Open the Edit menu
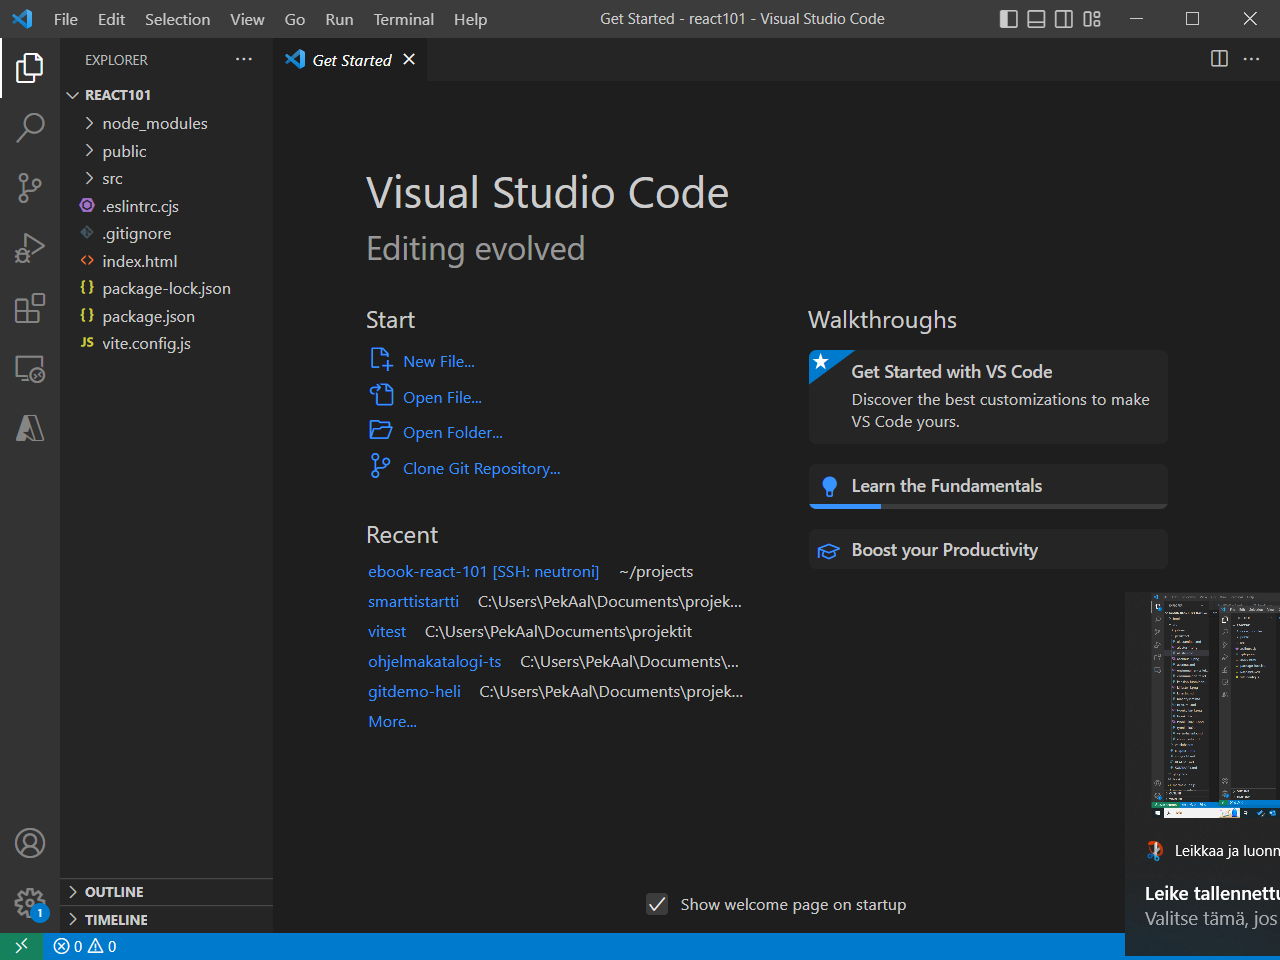This screenshot has height=960, width=1280. 112,19
